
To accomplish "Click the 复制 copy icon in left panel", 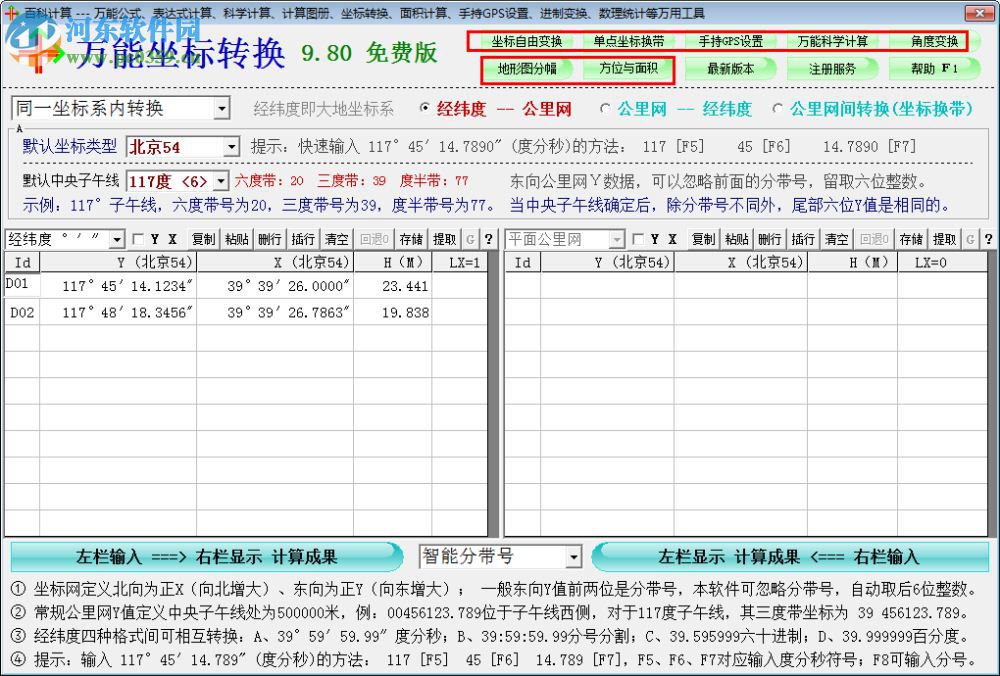I will pyautogui.click(x=204, y=240).
